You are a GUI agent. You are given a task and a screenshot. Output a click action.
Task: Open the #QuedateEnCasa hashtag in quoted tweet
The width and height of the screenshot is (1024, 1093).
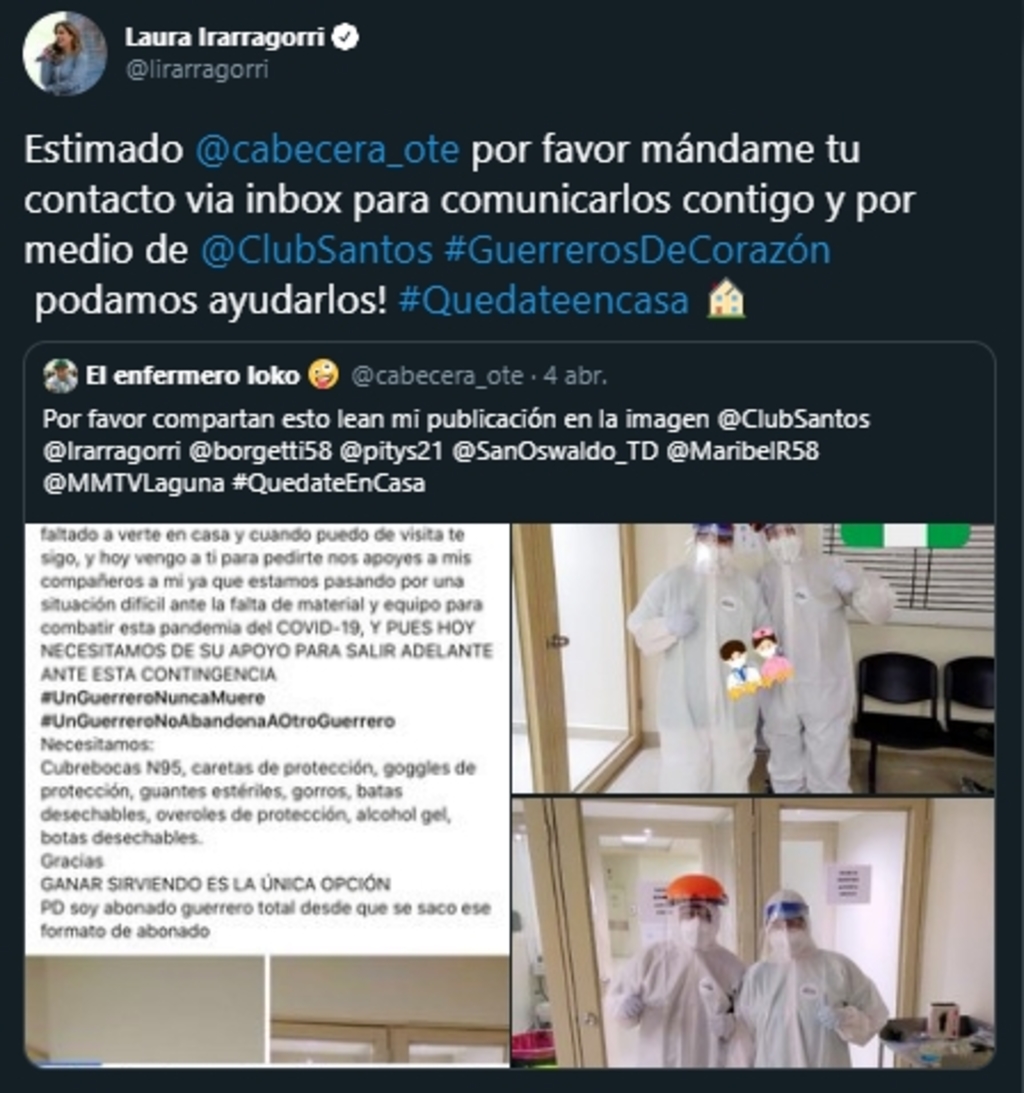328,483
